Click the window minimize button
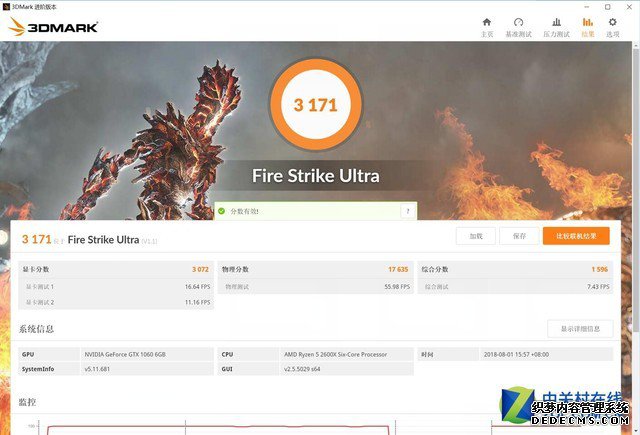Viewport: 640px width, 435px height. (587, 7)
